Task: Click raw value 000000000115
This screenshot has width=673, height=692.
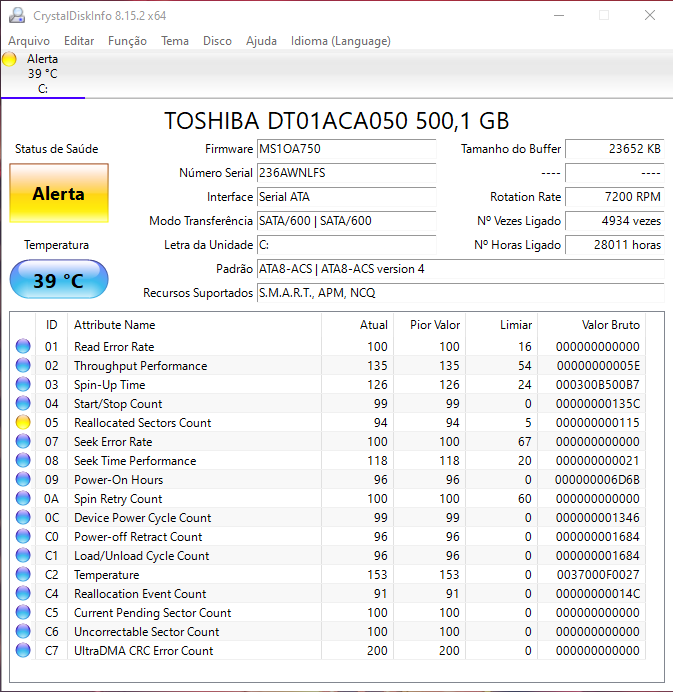Action: coord(598,423)
